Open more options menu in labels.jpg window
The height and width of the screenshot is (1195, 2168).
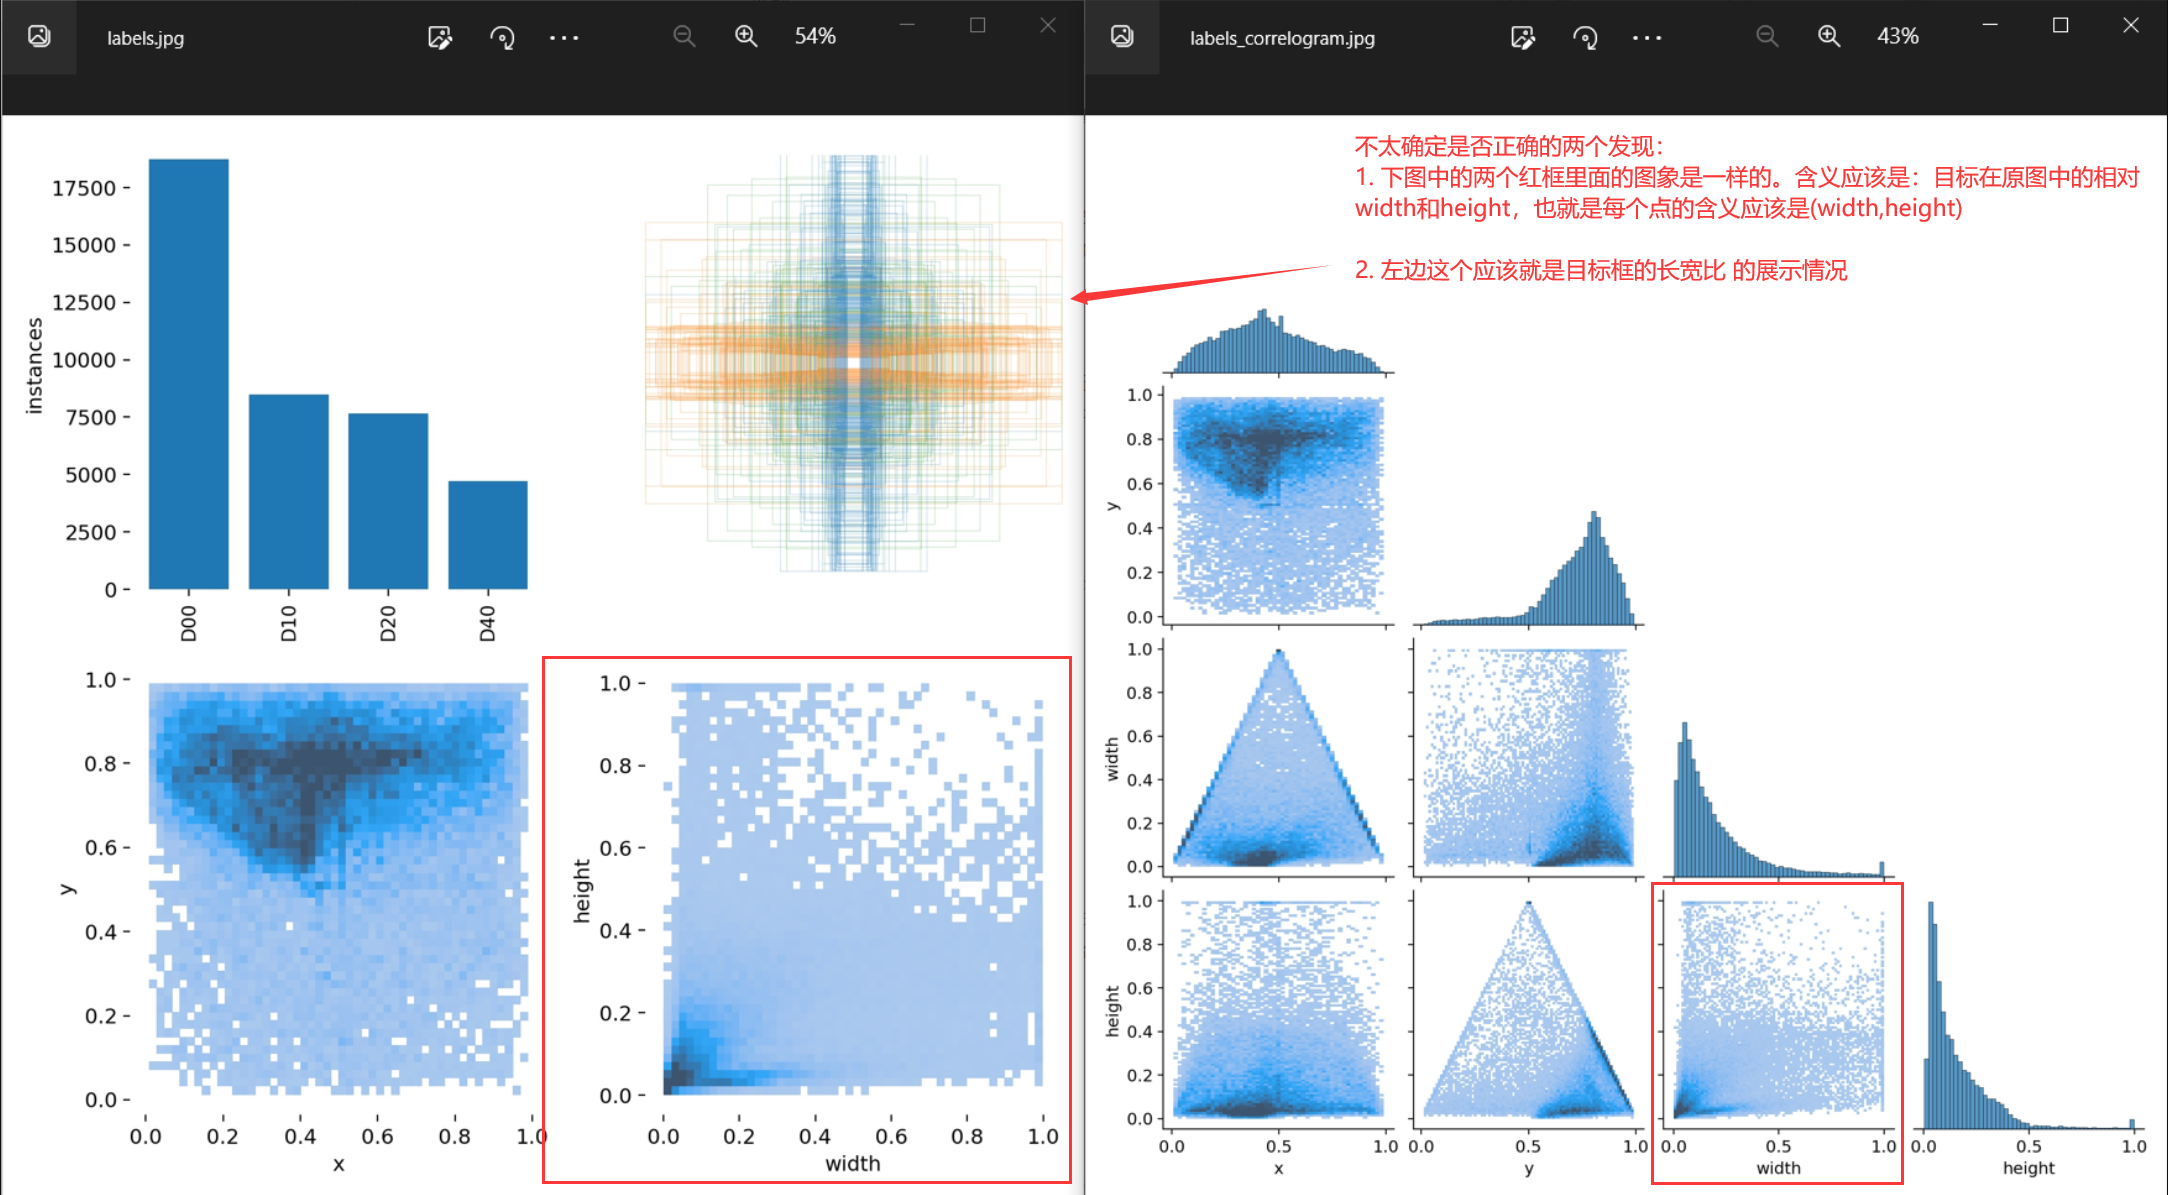click(x=564, y=38)
